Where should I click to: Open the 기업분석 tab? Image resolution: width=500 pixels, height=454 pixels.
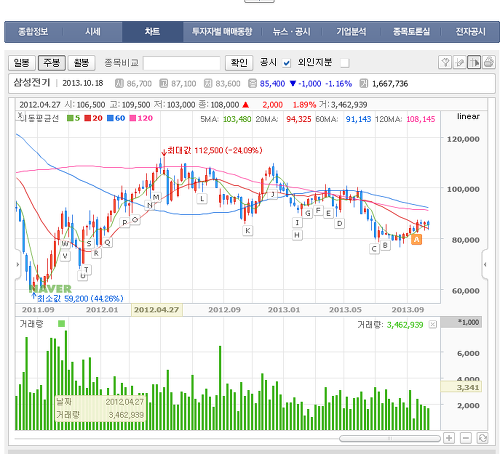[351, 32]
